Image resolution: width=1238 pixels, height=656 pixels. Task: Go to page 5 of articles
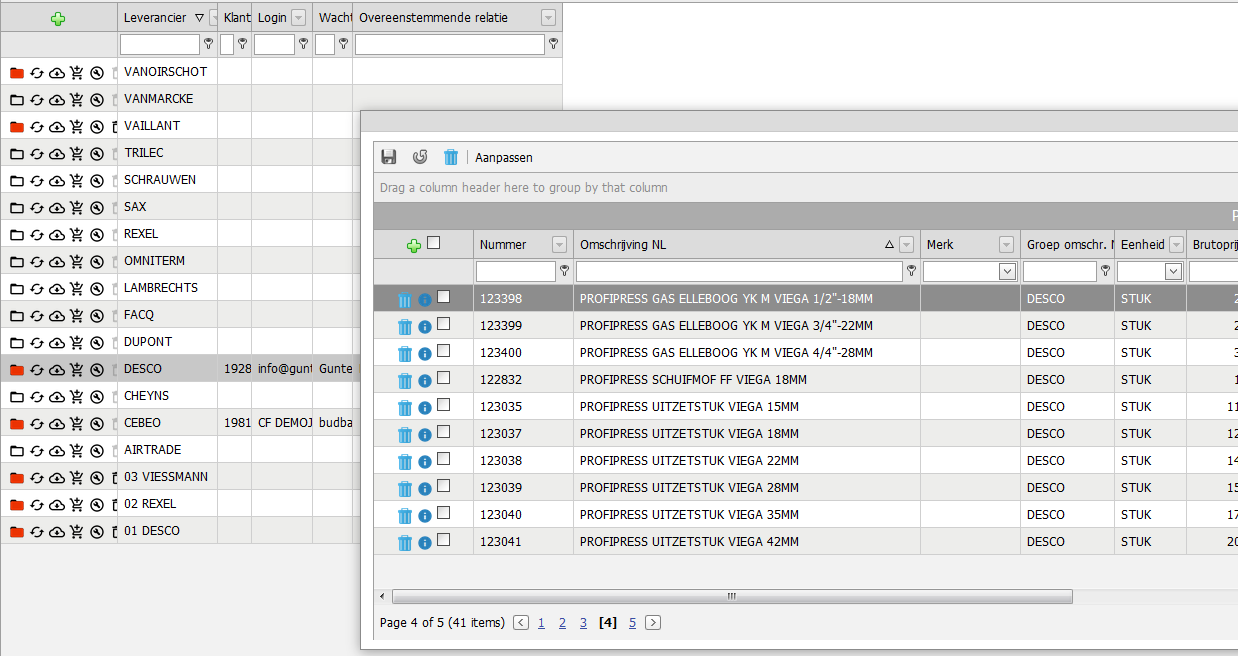632,623
